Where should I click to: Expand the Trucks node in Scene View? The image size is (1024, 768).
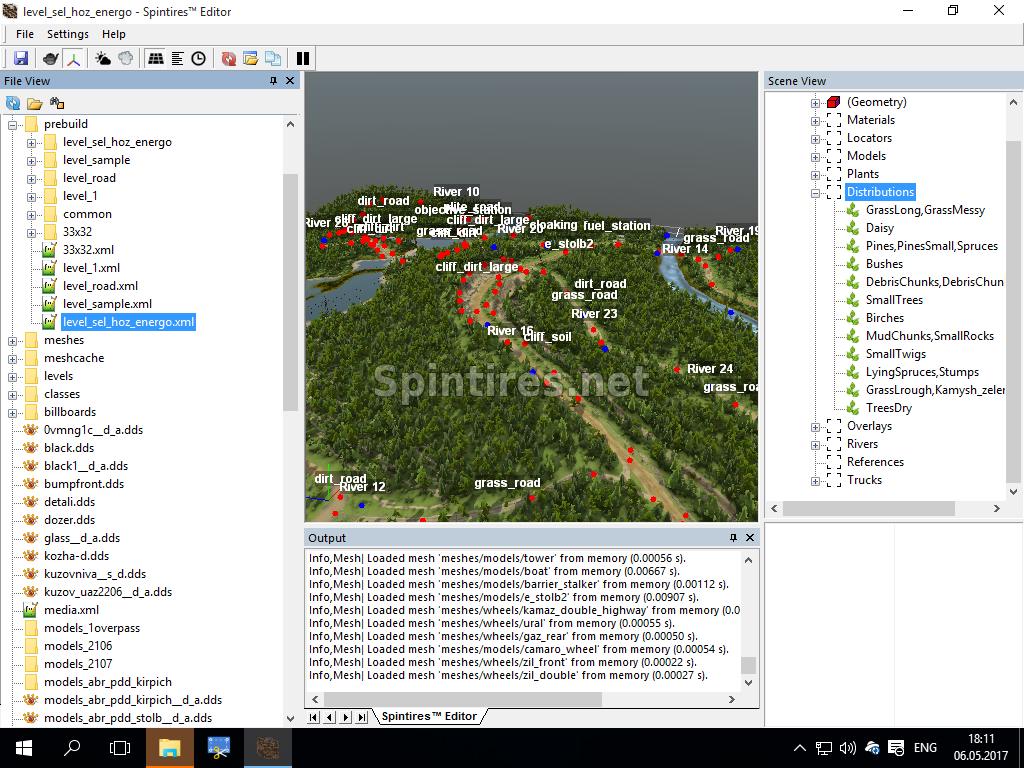tap(815, 481)
